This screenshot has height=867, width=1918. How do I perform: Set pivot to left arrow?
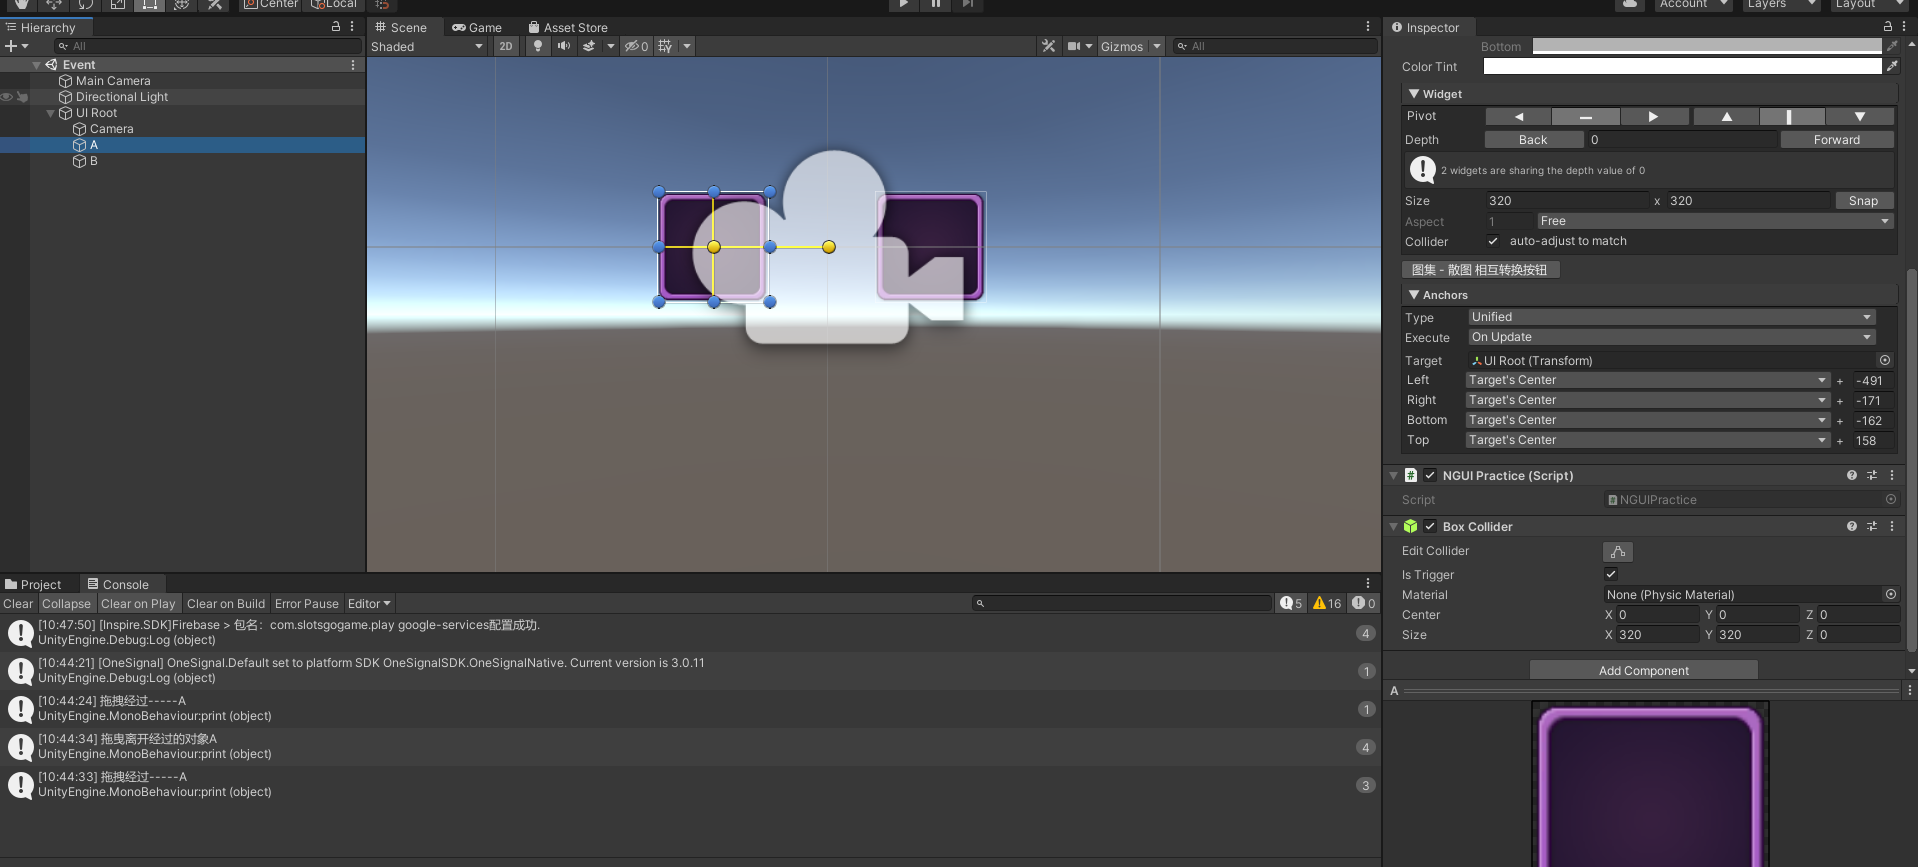pyautogui.click(x=1518, y=117)
